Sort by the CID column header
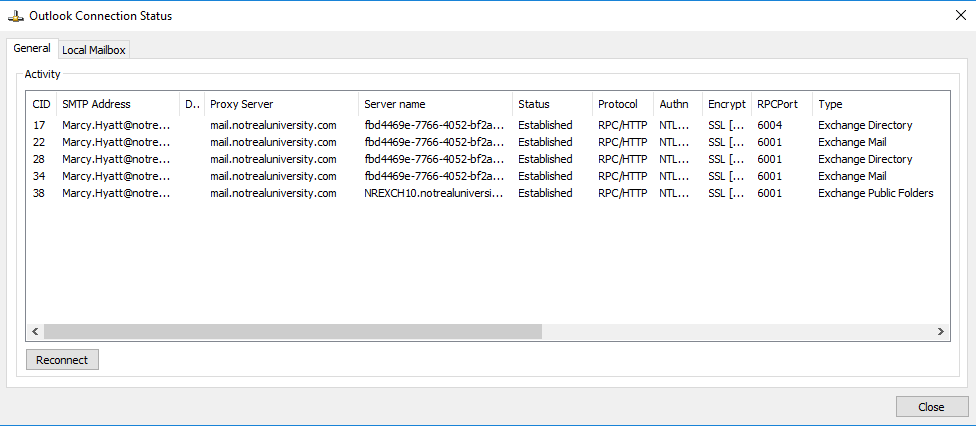Image resolution: width=976 pixels, height=426 pixels. (x=41, y=104)
